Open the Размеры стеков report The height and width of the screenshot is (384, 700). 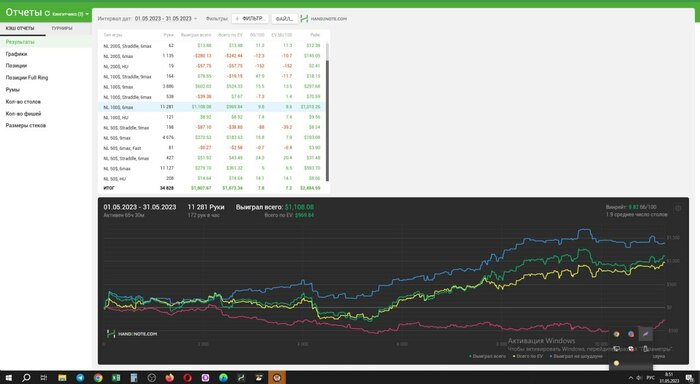coord(46,125)
